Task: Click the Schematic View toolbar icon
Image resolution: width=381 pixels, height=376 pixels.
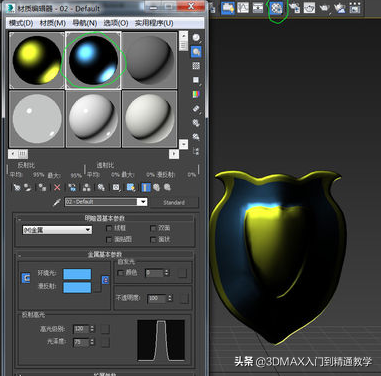Action: click(258, 8)
